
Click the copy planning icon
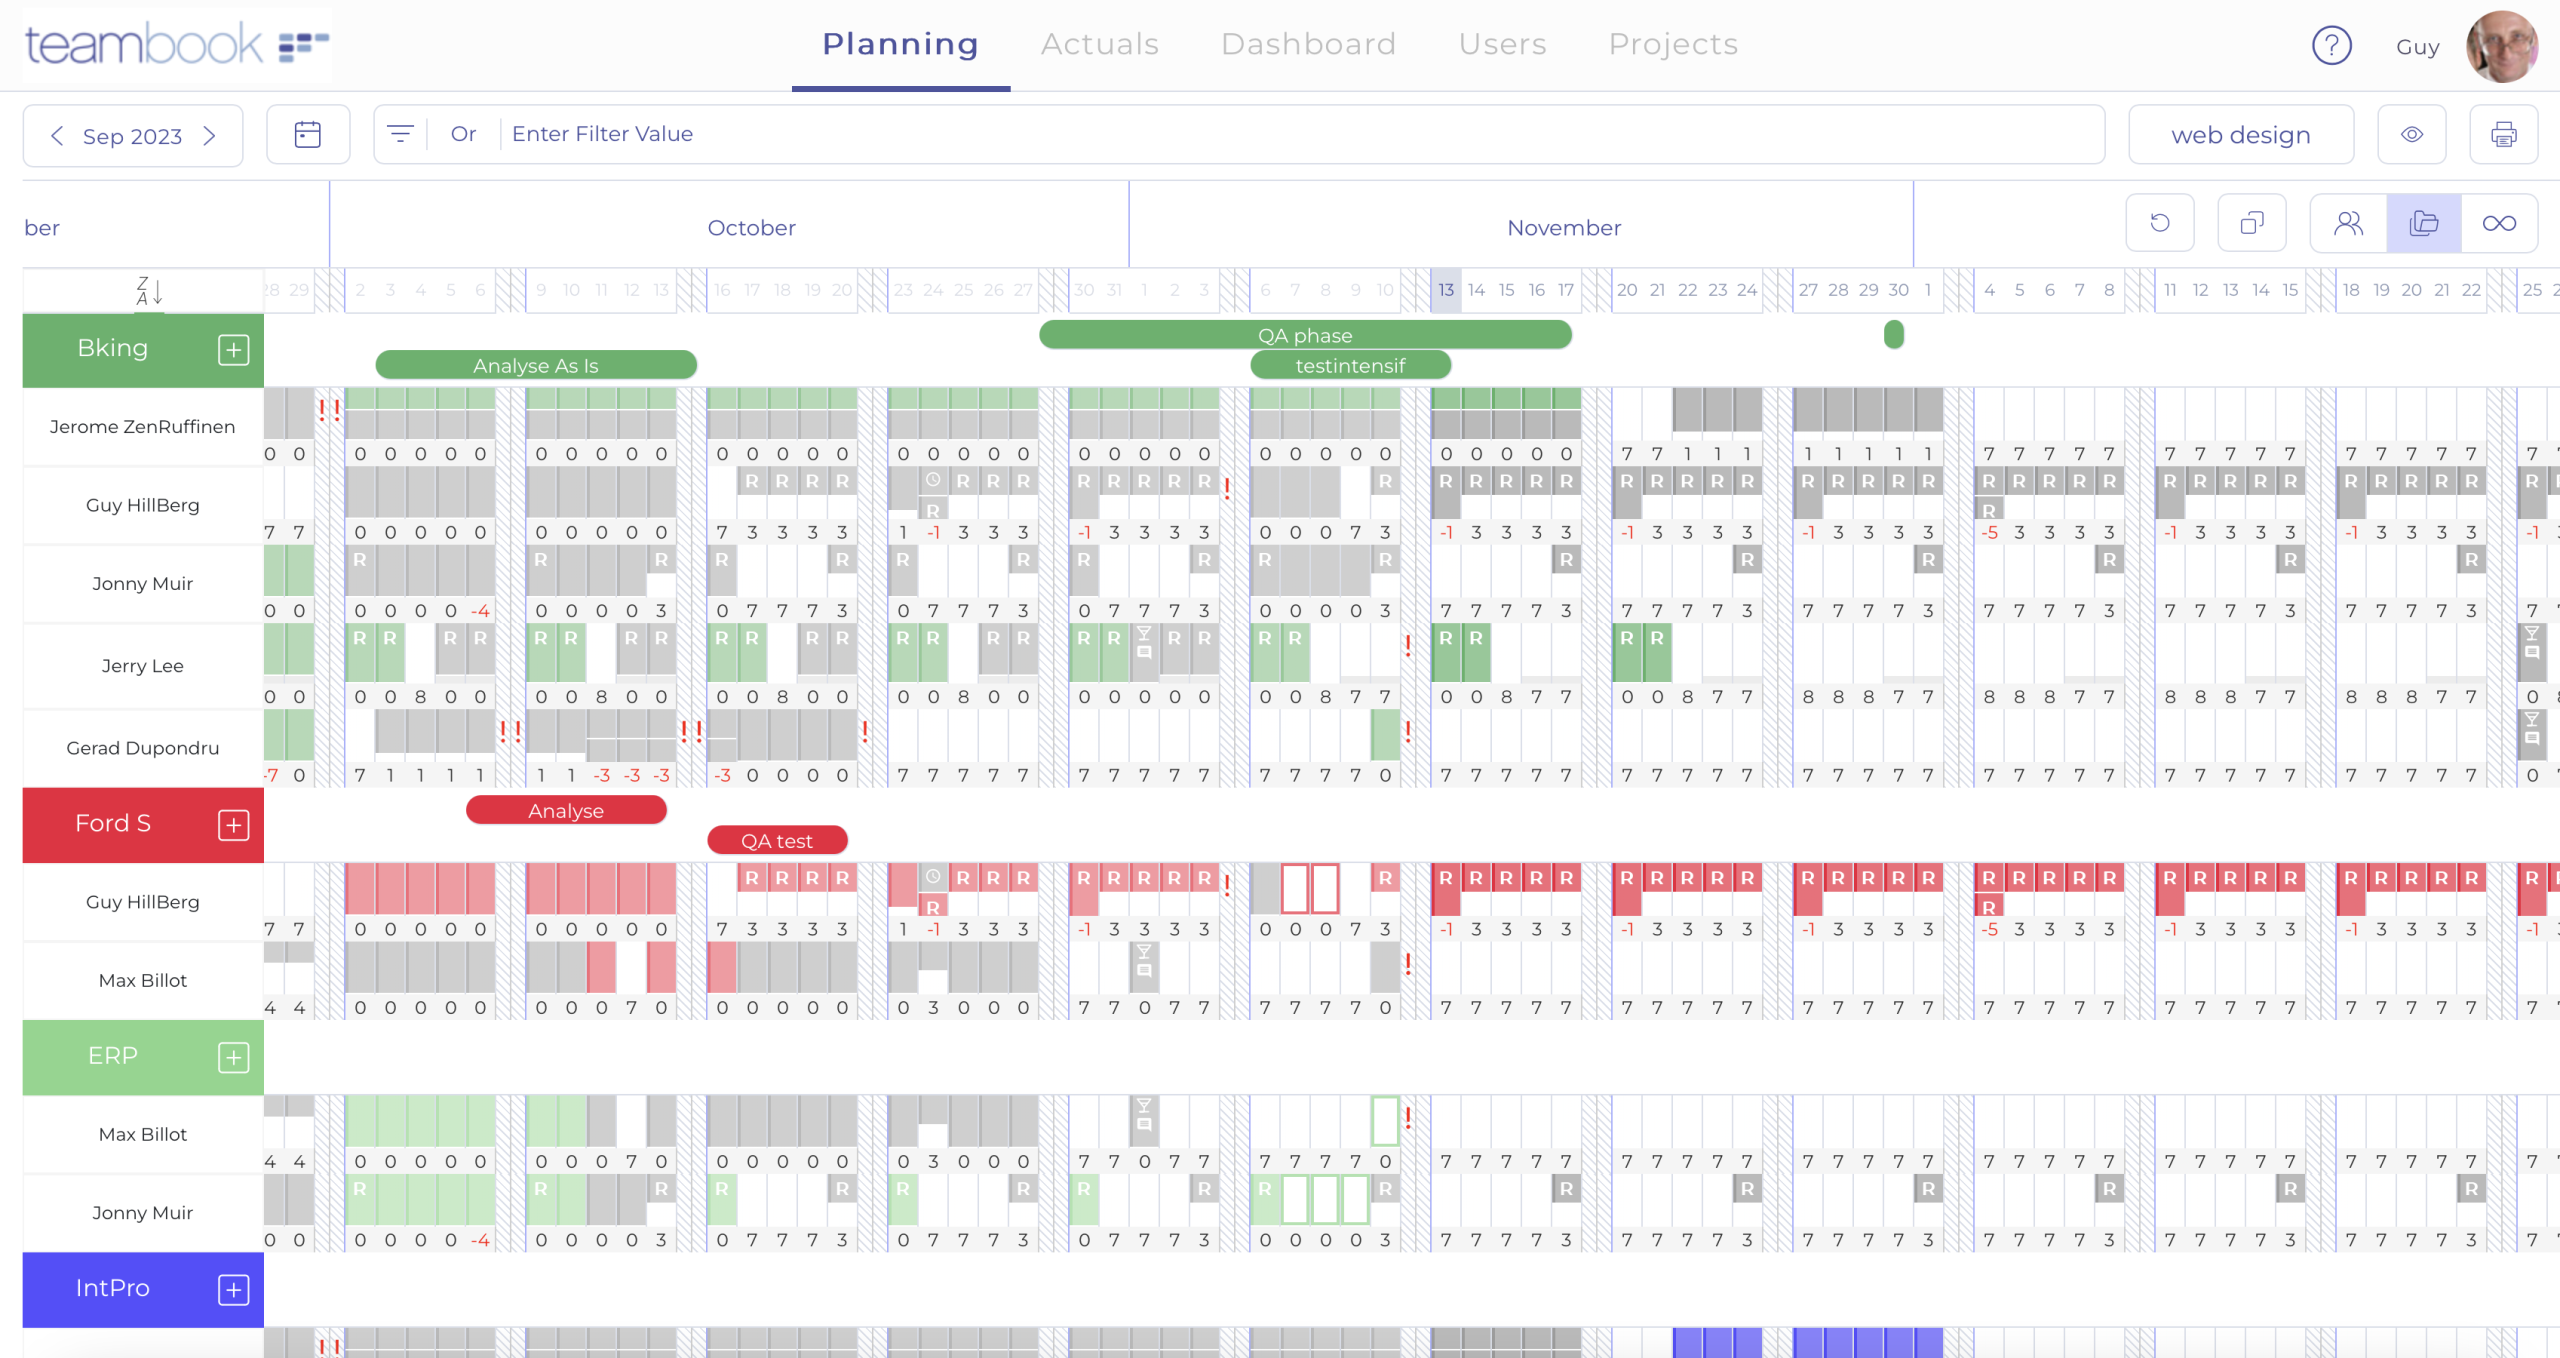(2252, 222)
